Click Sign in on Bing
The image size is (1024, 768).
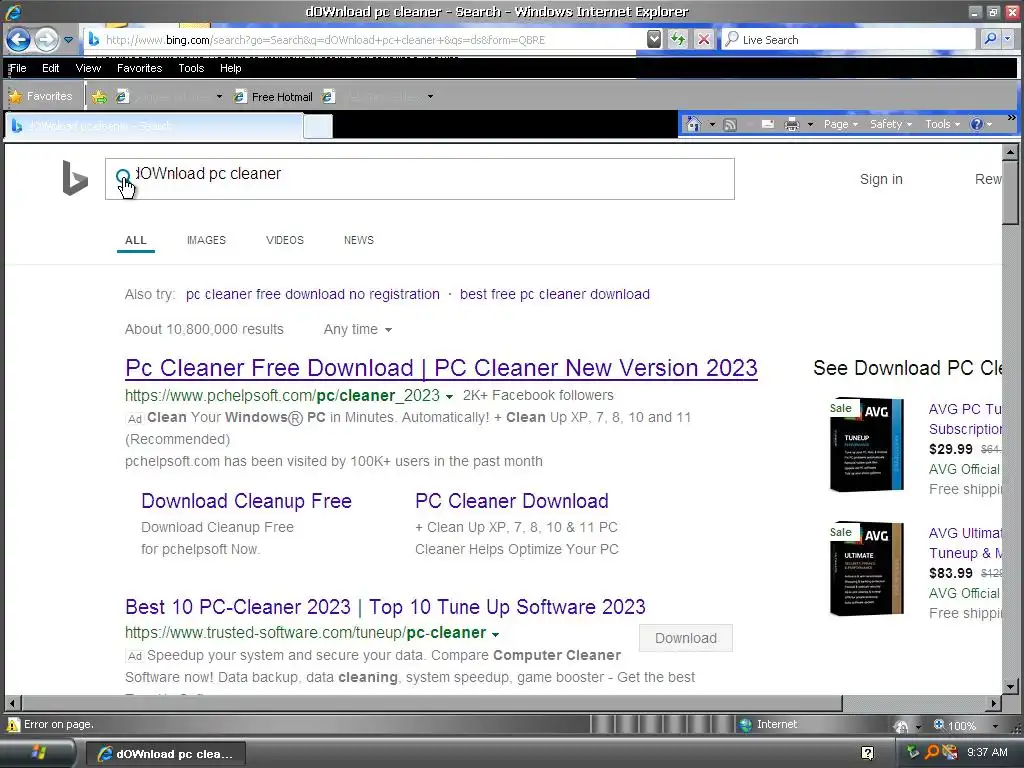881,179
